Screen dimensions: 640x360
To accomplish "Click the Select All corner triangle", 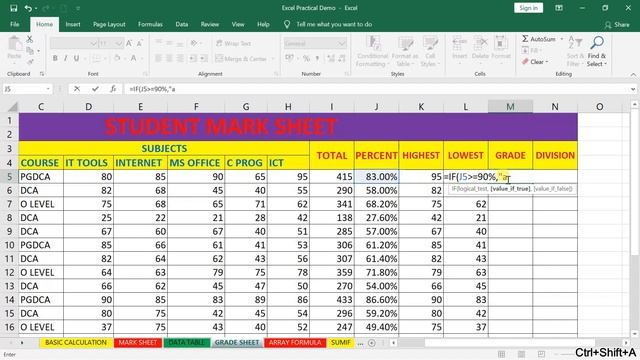I will [13, 107].
